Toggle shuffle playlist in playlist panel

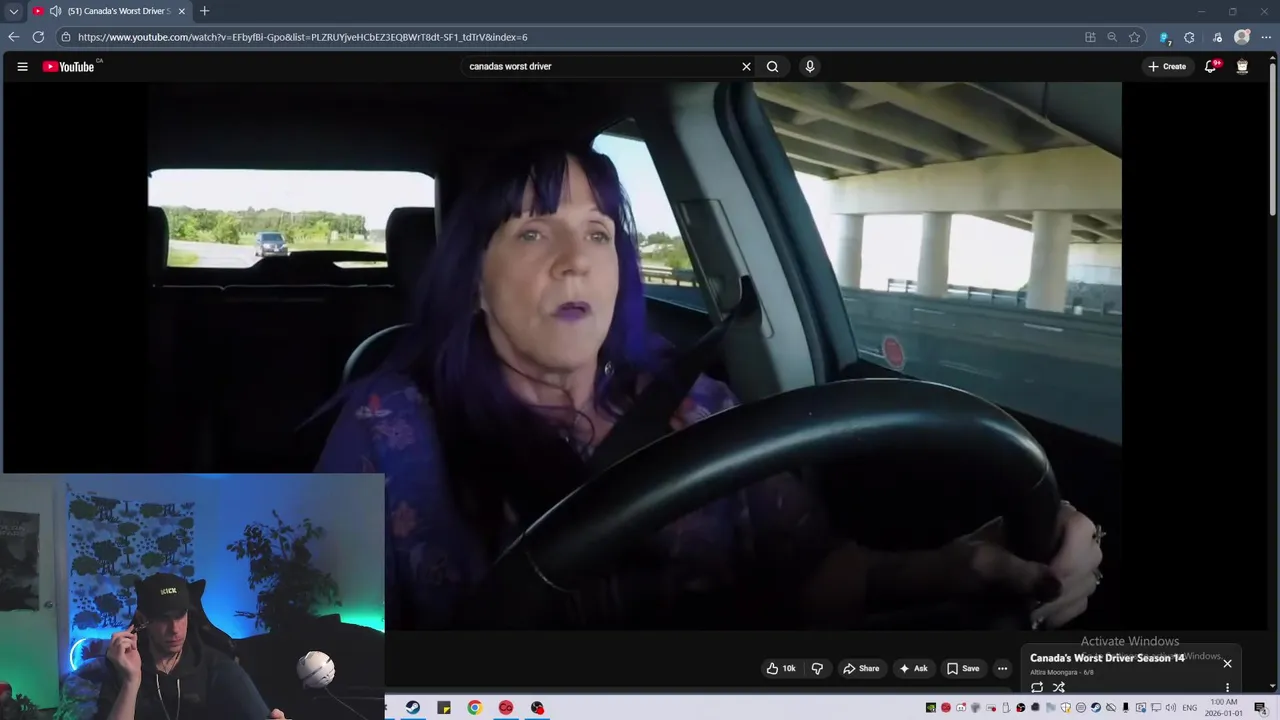[x=1059, y=687]
